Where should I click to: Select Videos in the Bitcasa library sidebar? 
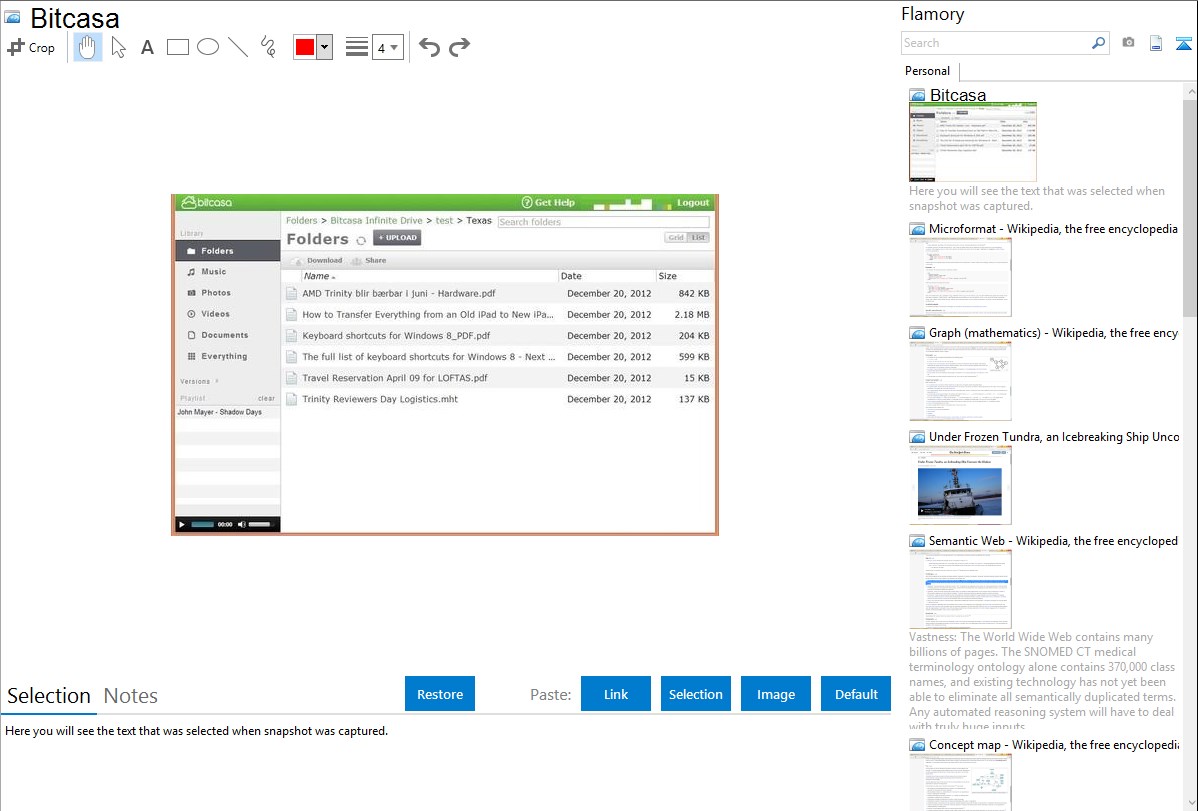pos(228,314)
